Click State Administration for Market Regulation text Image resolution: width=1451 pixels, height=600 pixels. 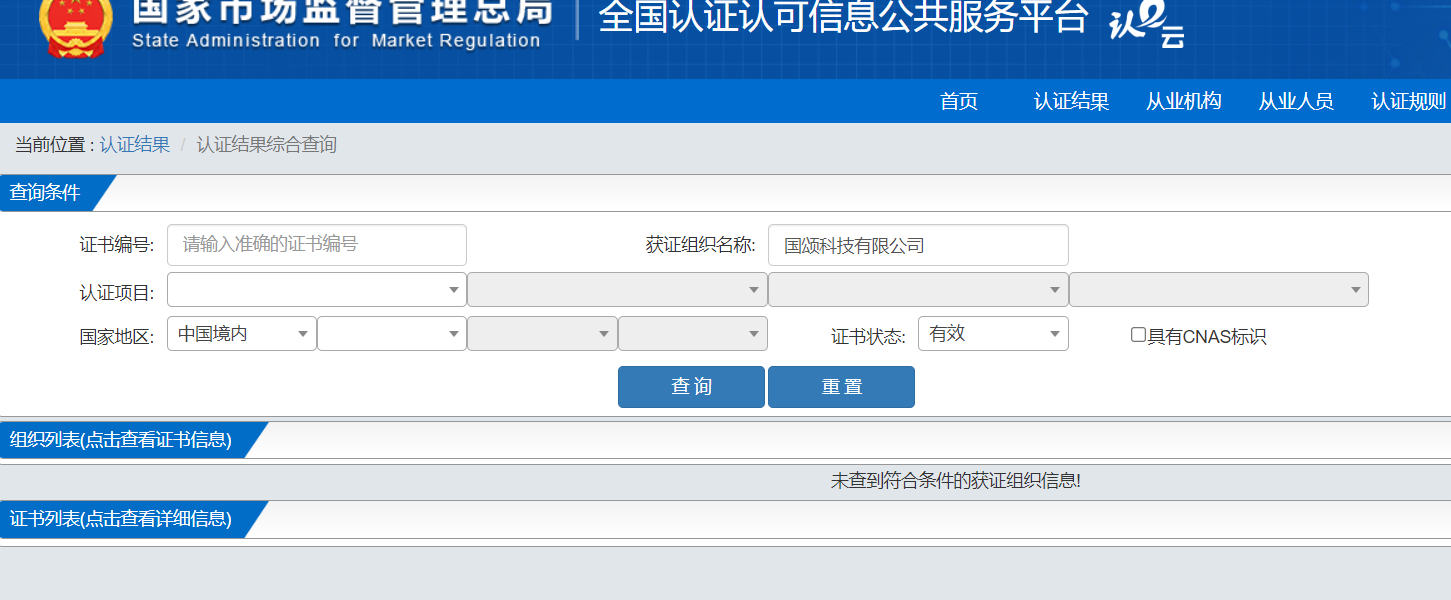tap(336, 41)
